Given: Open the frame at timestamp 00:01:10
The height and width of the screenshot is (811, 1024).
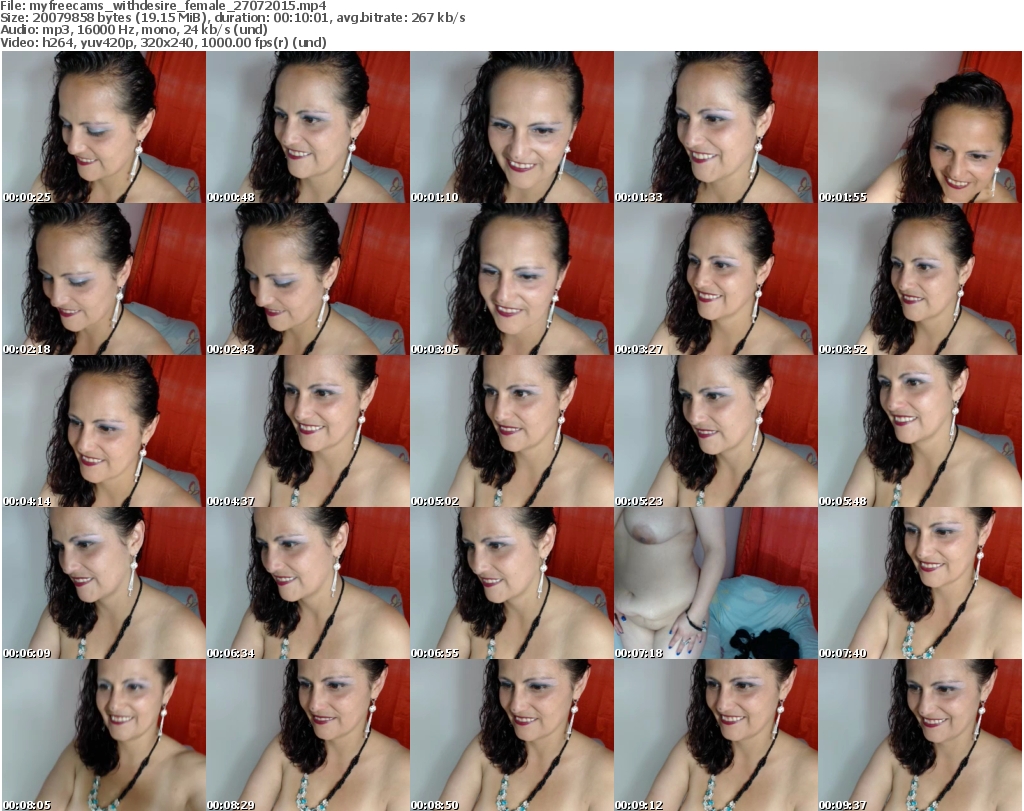Looking at the screenshot, I should point(512,127).
